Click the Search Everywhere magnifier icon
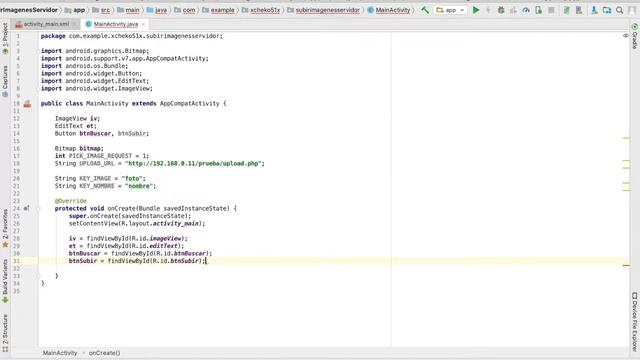The image size is (640, 360). [620, 10]
